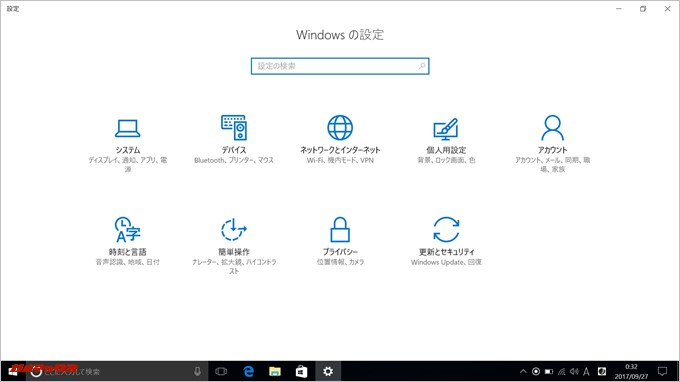Click the battery icon in system tray
This screenshot has height=382, width=680.
pyautogui.click(x=549, y=371)
